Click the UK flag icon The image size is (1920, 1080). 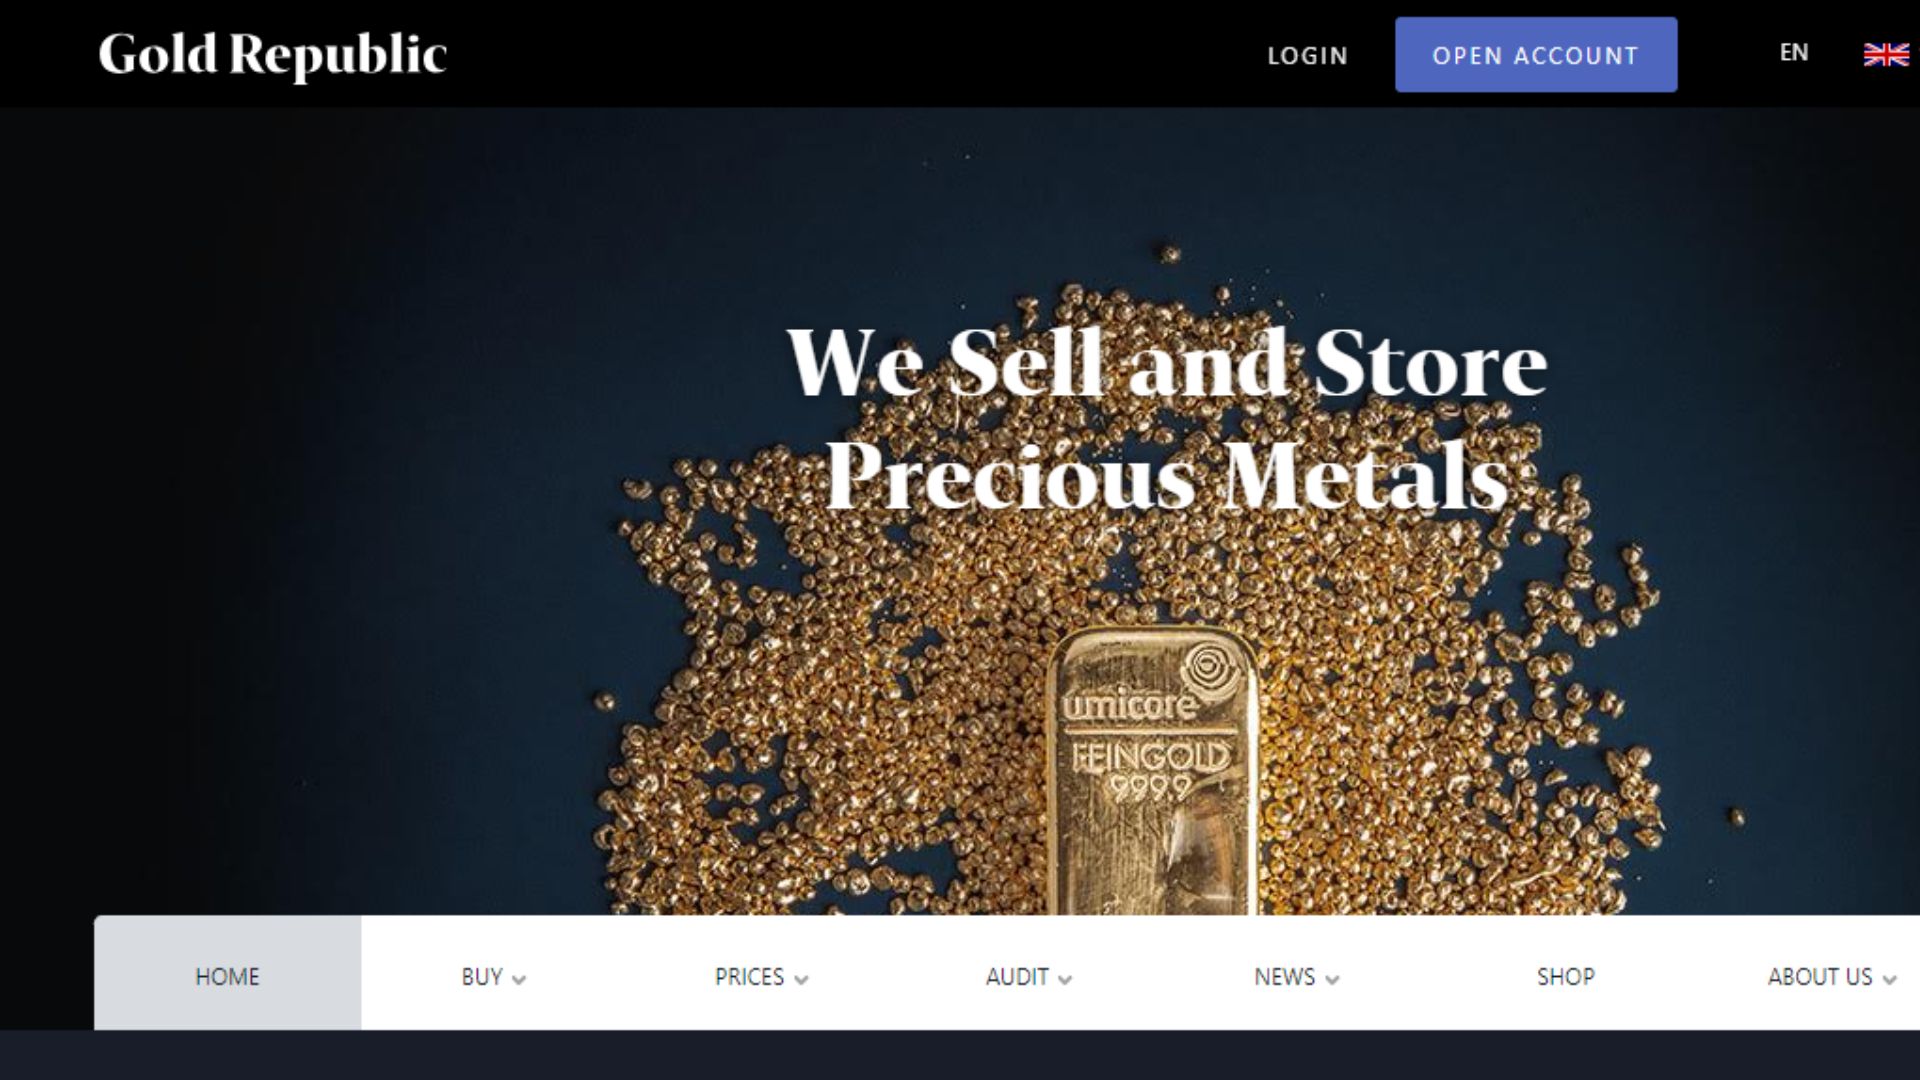pos(1886,55)
